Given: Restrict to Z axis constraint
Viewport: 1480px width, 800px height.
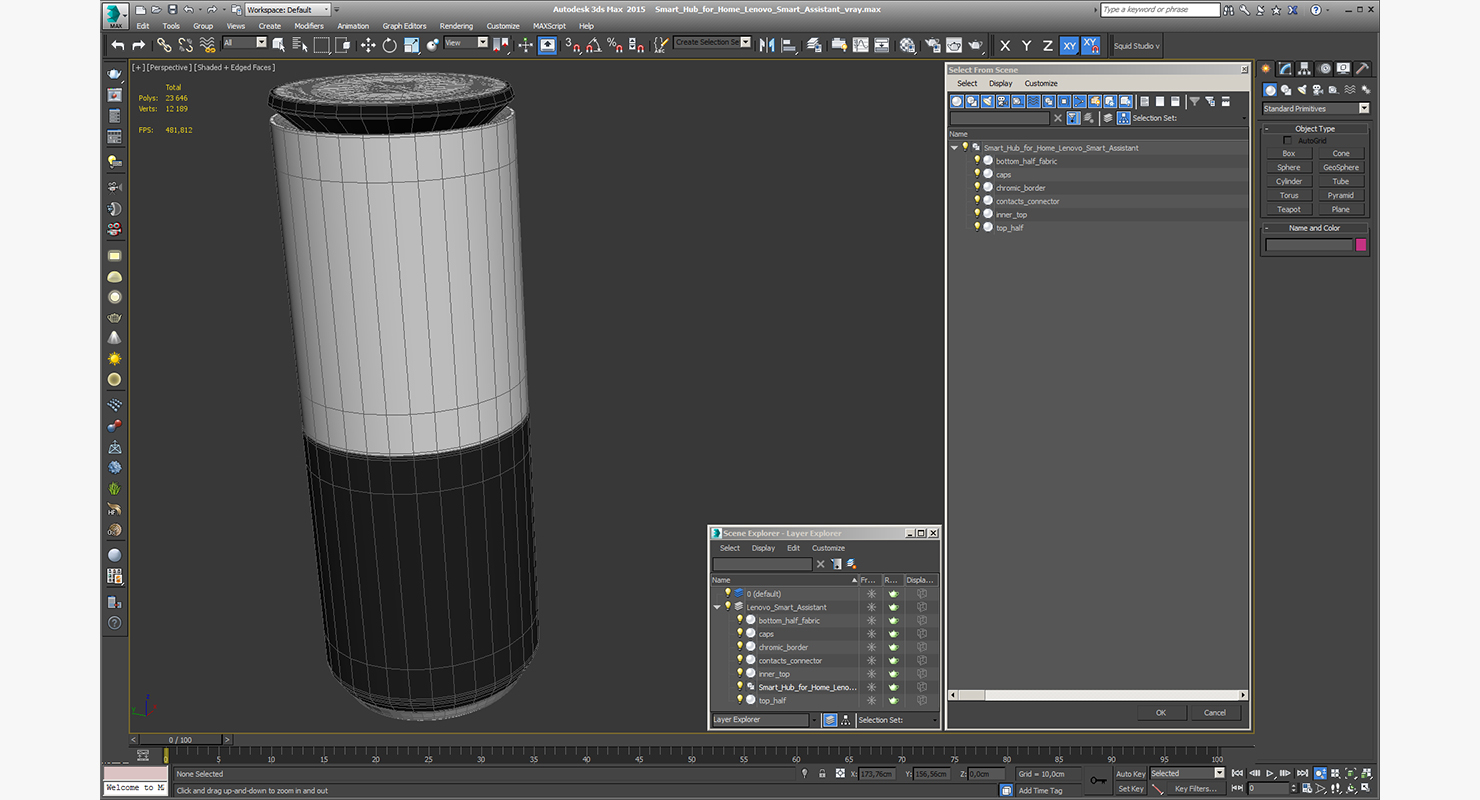Looking at the screenshot, I should [x=1048, y=46].
